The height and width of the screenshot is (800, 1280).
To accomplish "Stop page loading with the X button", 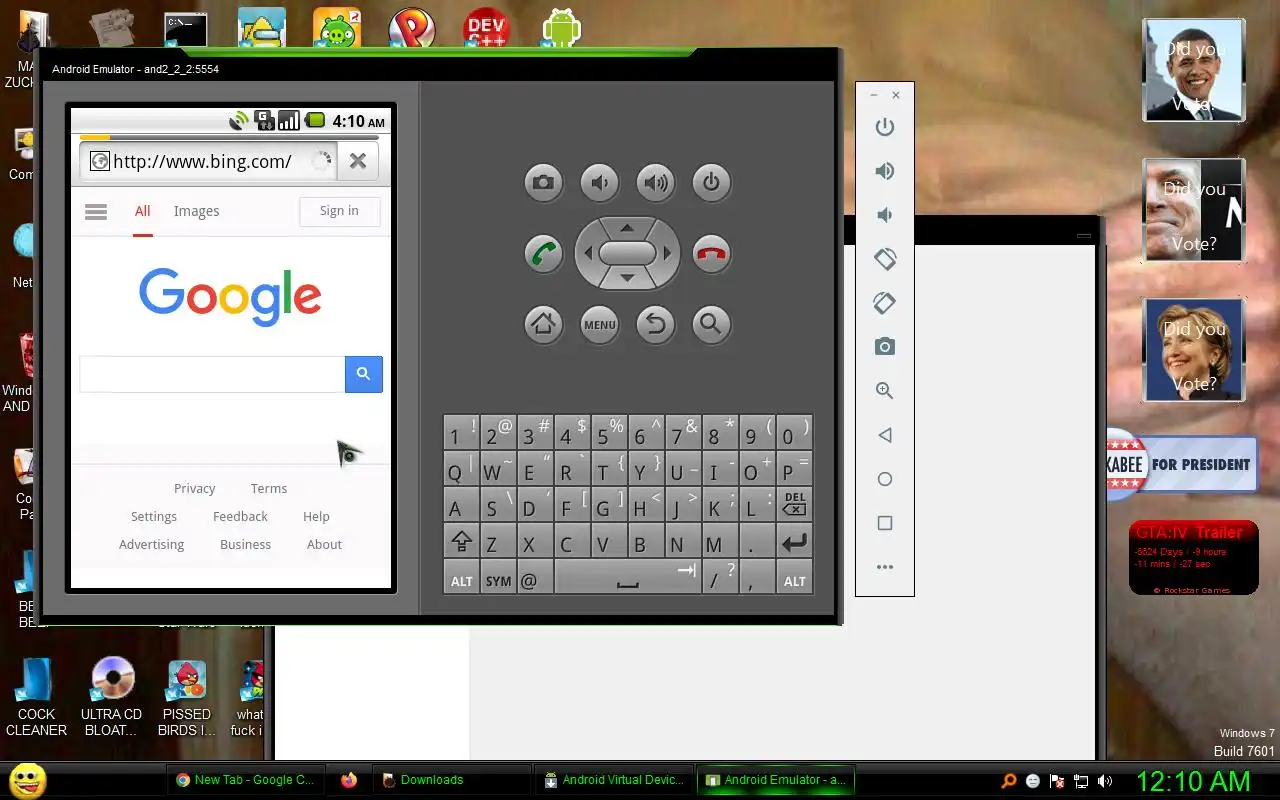I will point(358,161).
